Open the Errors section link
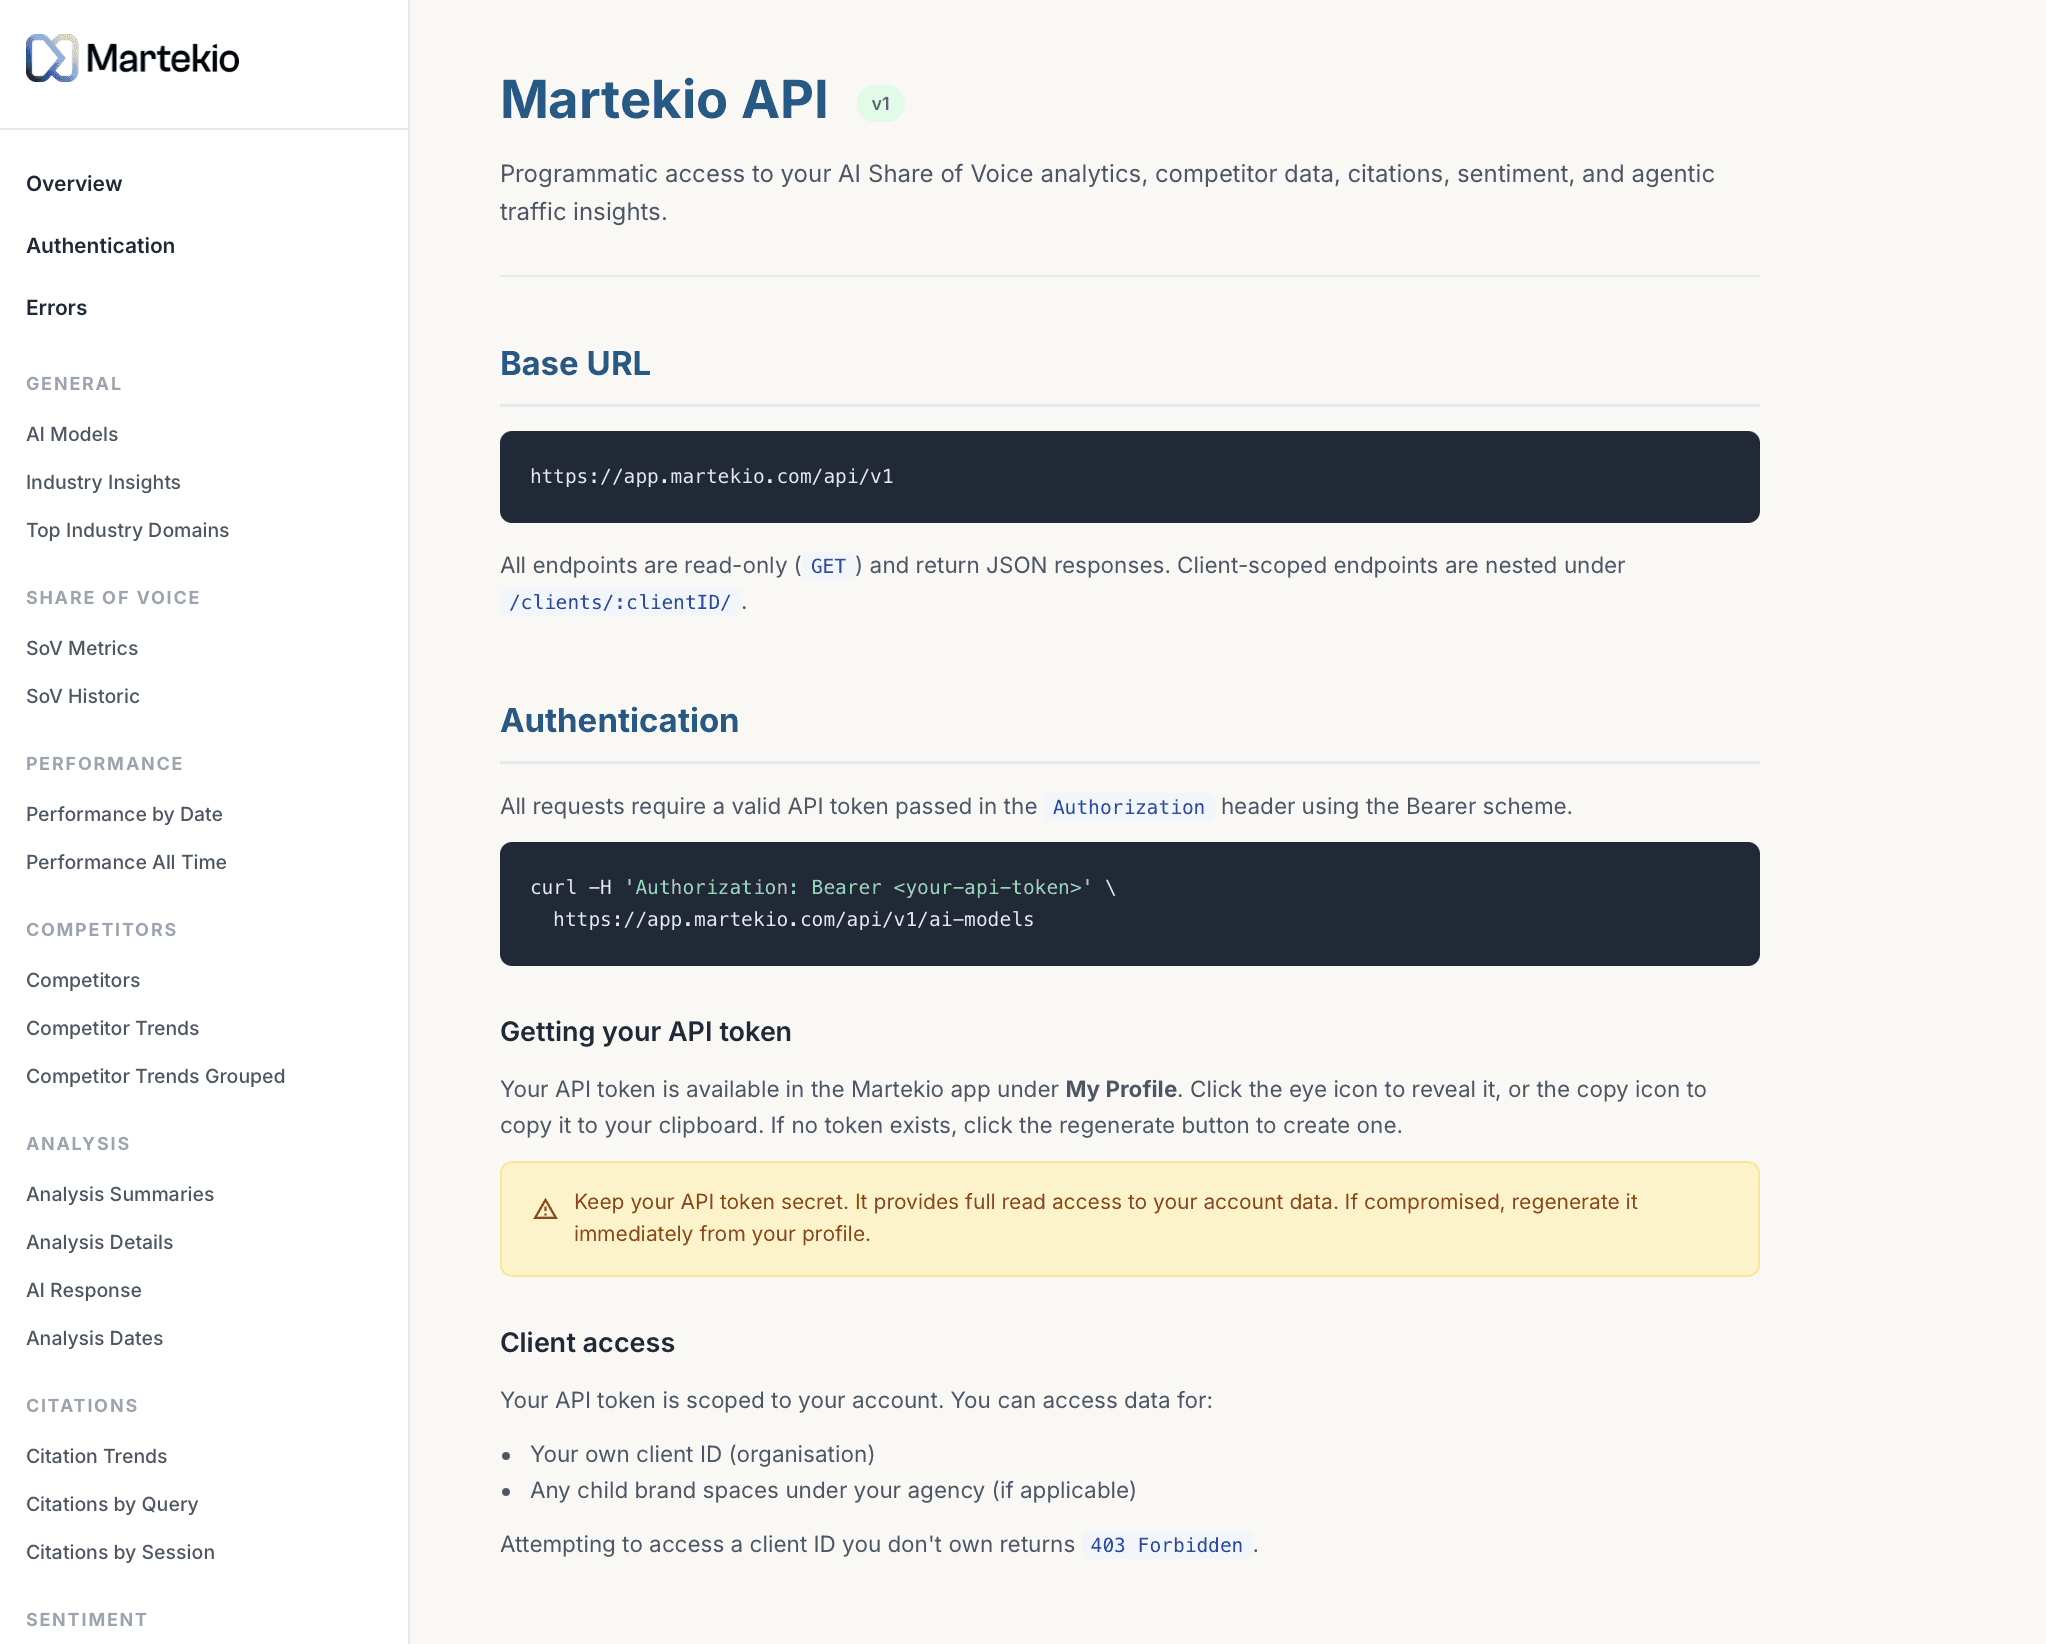The width and height of the screenshot is (2046, 1644). tap(56, 308)
